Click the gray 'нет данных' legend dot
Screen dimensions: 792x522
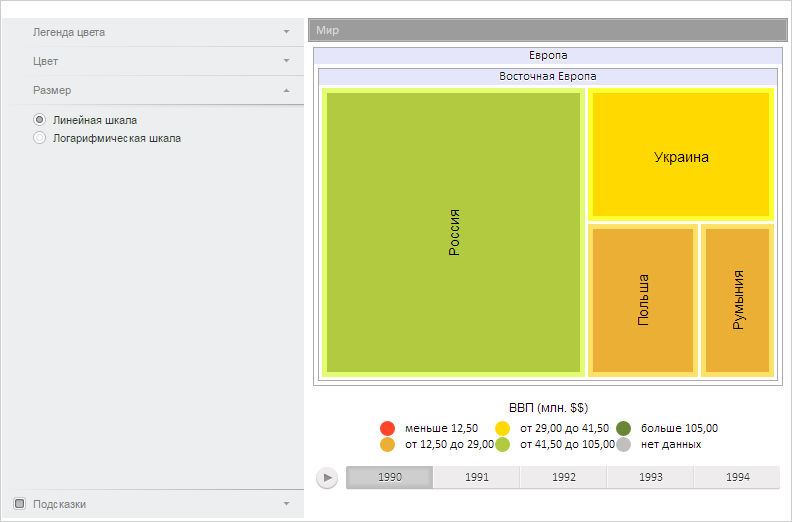624,444
